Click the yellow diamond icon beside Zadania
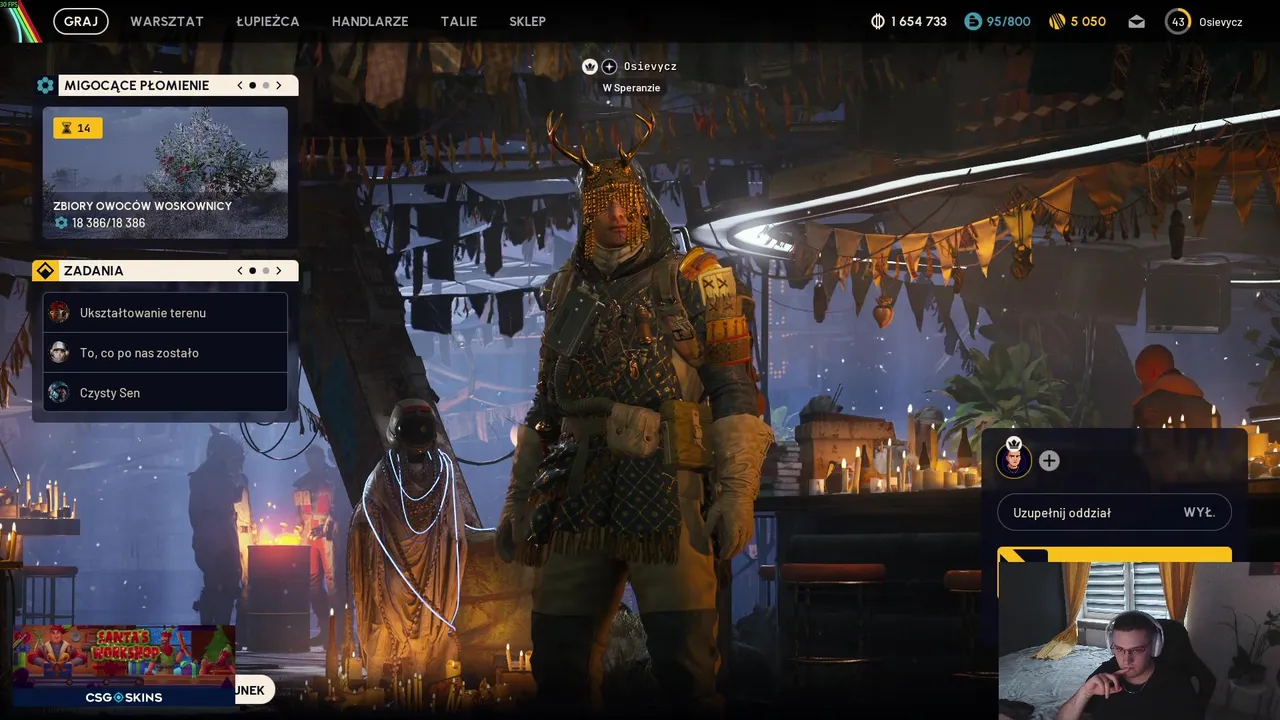 click(x=45, y=271)
